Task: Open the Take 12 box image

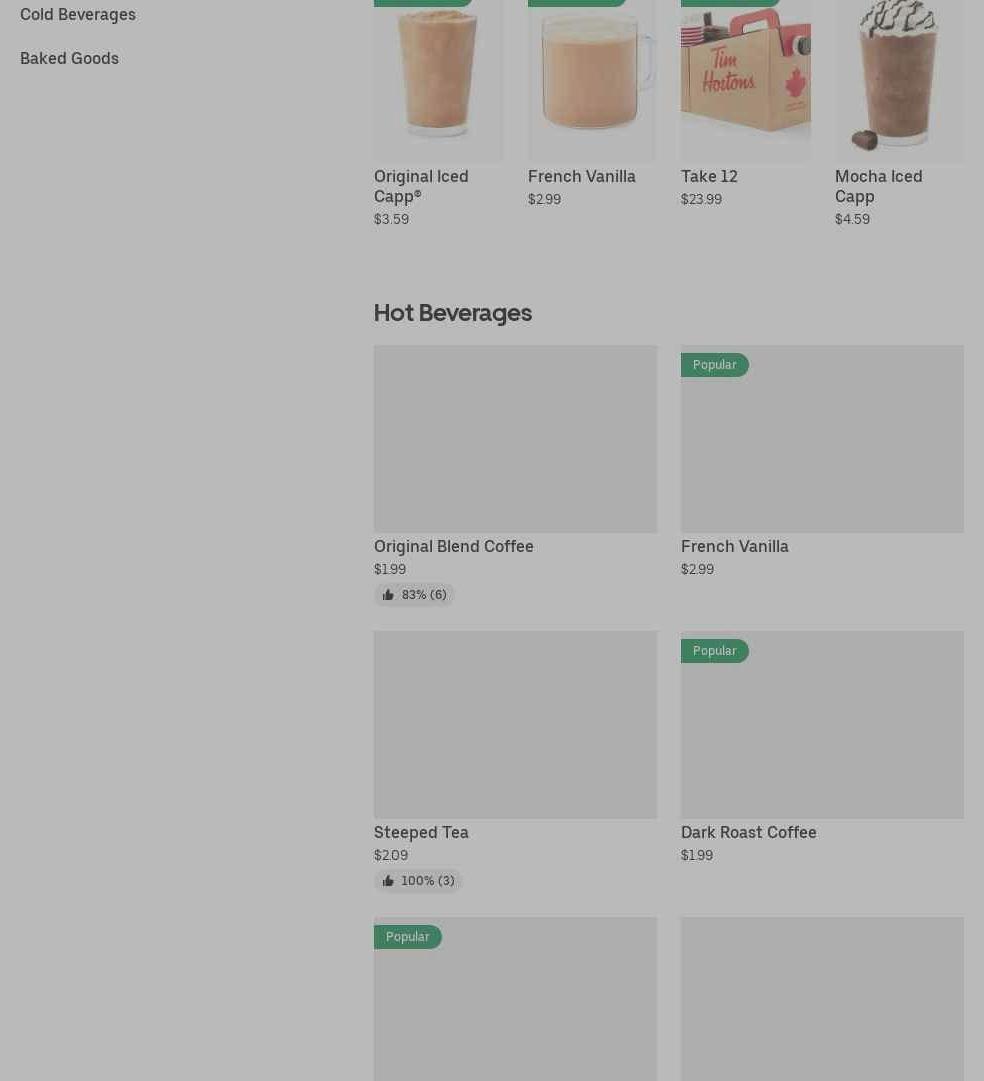Action: pyautogui.click(x=745, y=80)
